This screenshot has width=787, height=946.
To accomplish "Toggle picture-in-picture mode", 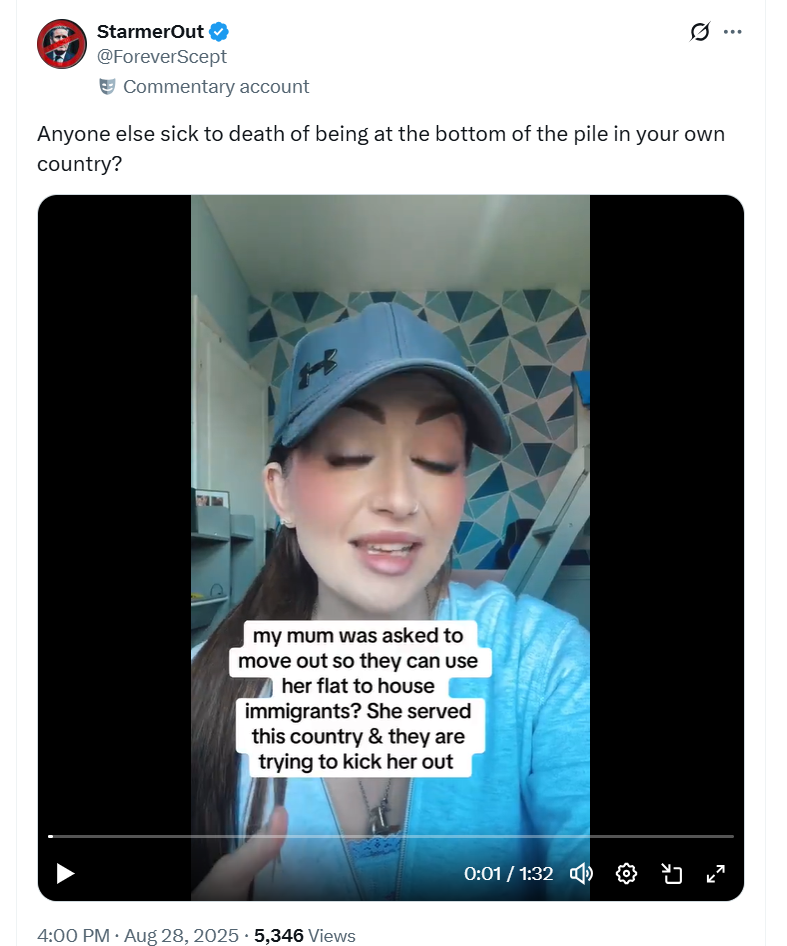I will pos(671,873).
